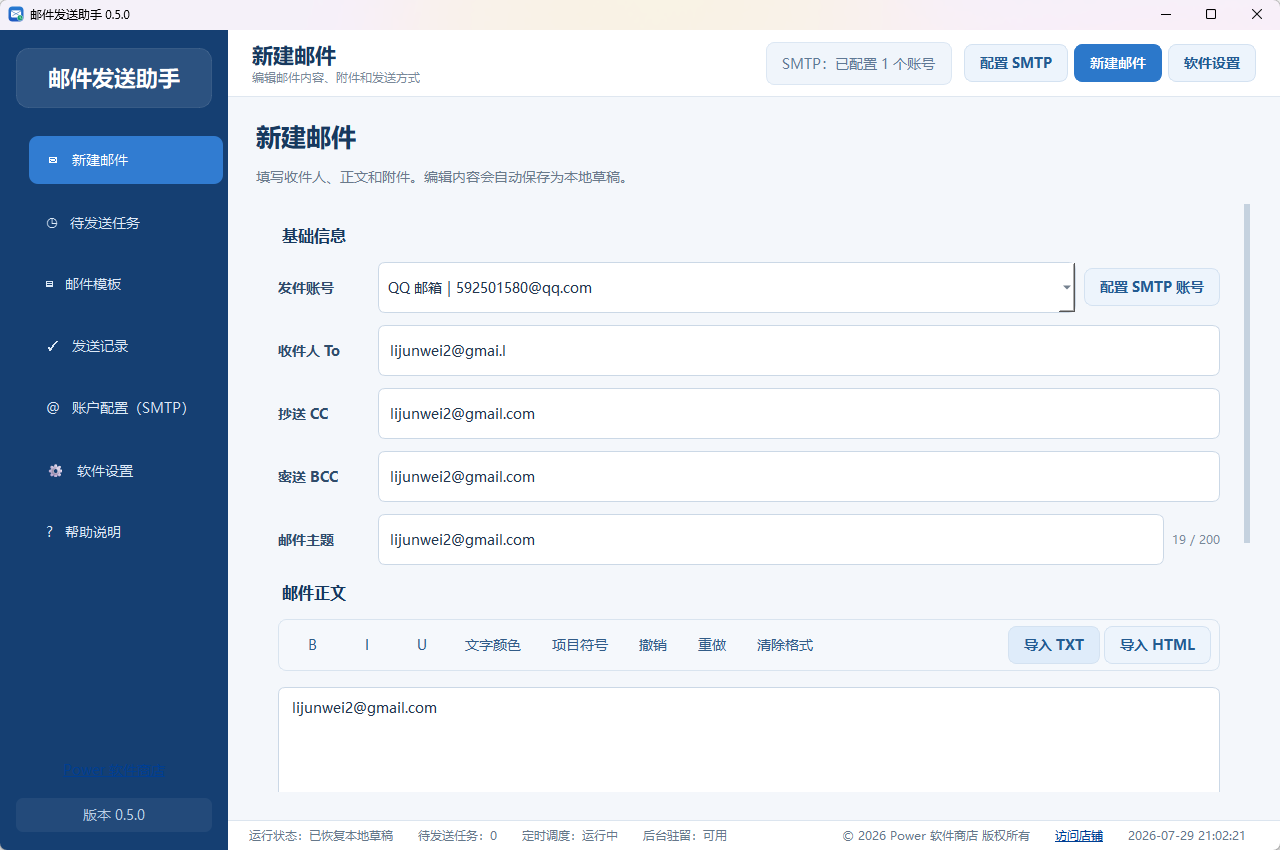The height and width of the screenshot is (850, 1280).
Task: Click the 2026-07-29 21:02:21 timestamp
Action: pos(1186,836)
